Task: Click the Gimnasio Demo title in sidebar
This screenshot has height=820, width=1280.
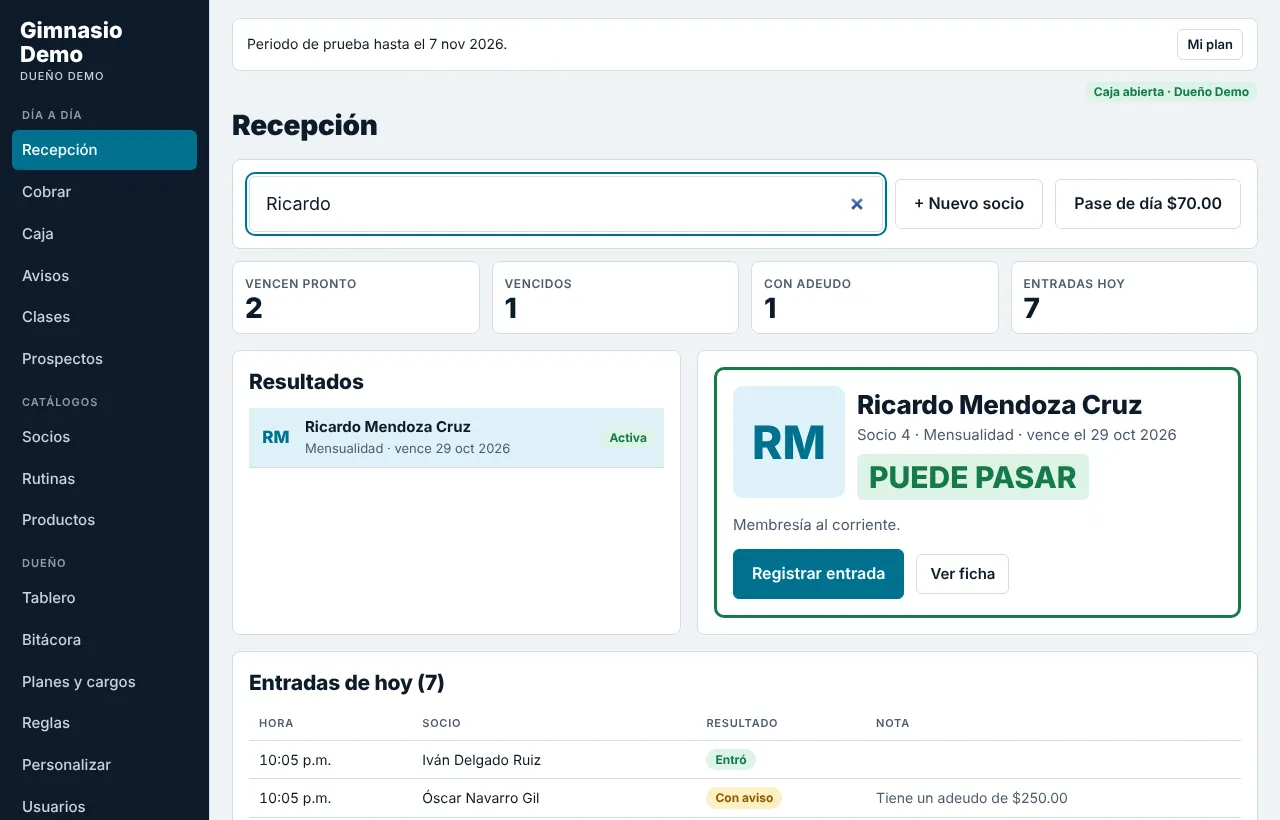Action: point(71,42)
